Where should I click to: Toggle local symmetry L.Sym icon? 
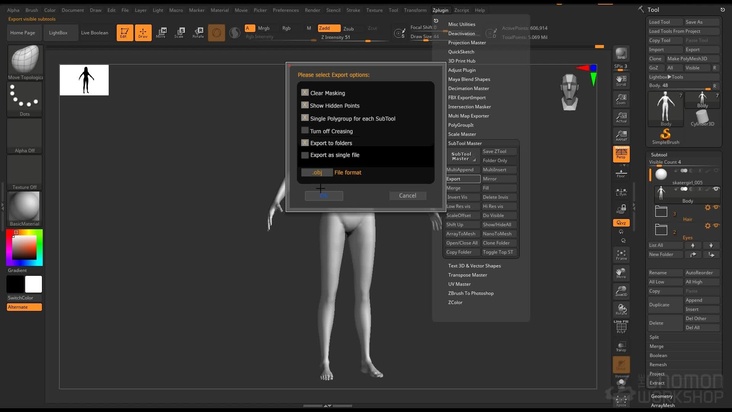coord(621,191)
